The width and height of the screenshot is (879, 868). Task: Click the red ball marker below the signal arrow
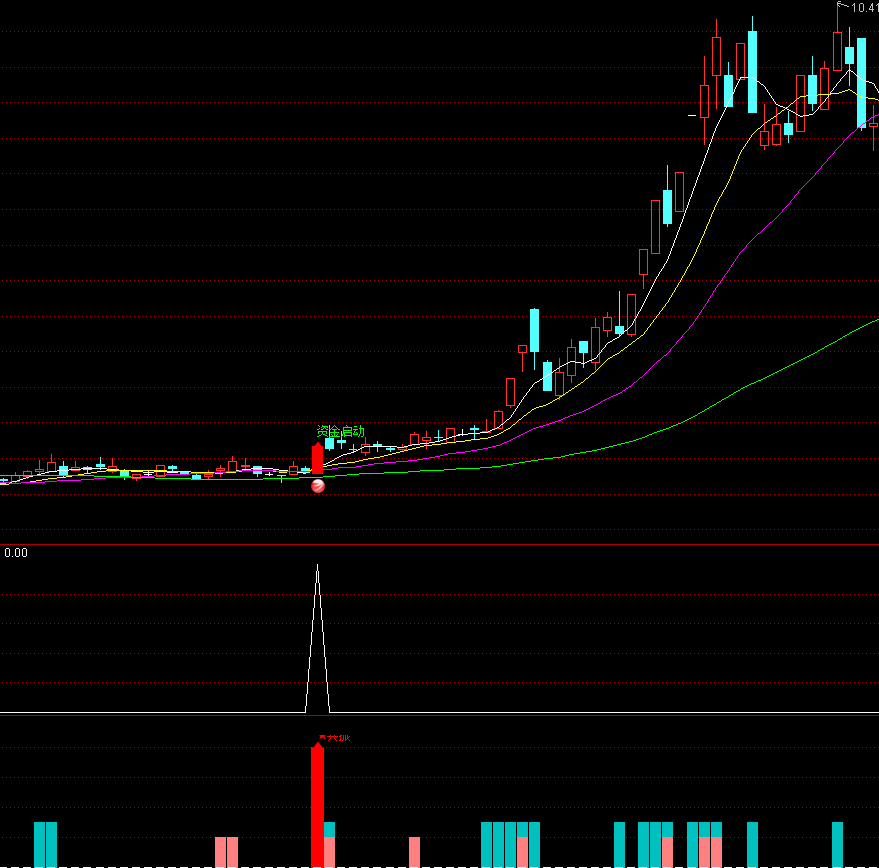pos(318,486)
